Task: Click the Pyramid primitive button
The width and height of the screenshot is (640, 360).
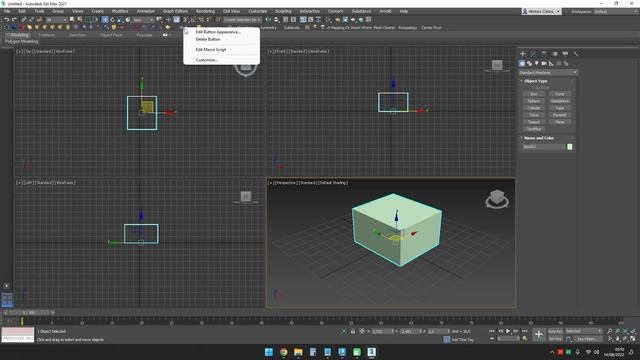Action: click(560, 115)
